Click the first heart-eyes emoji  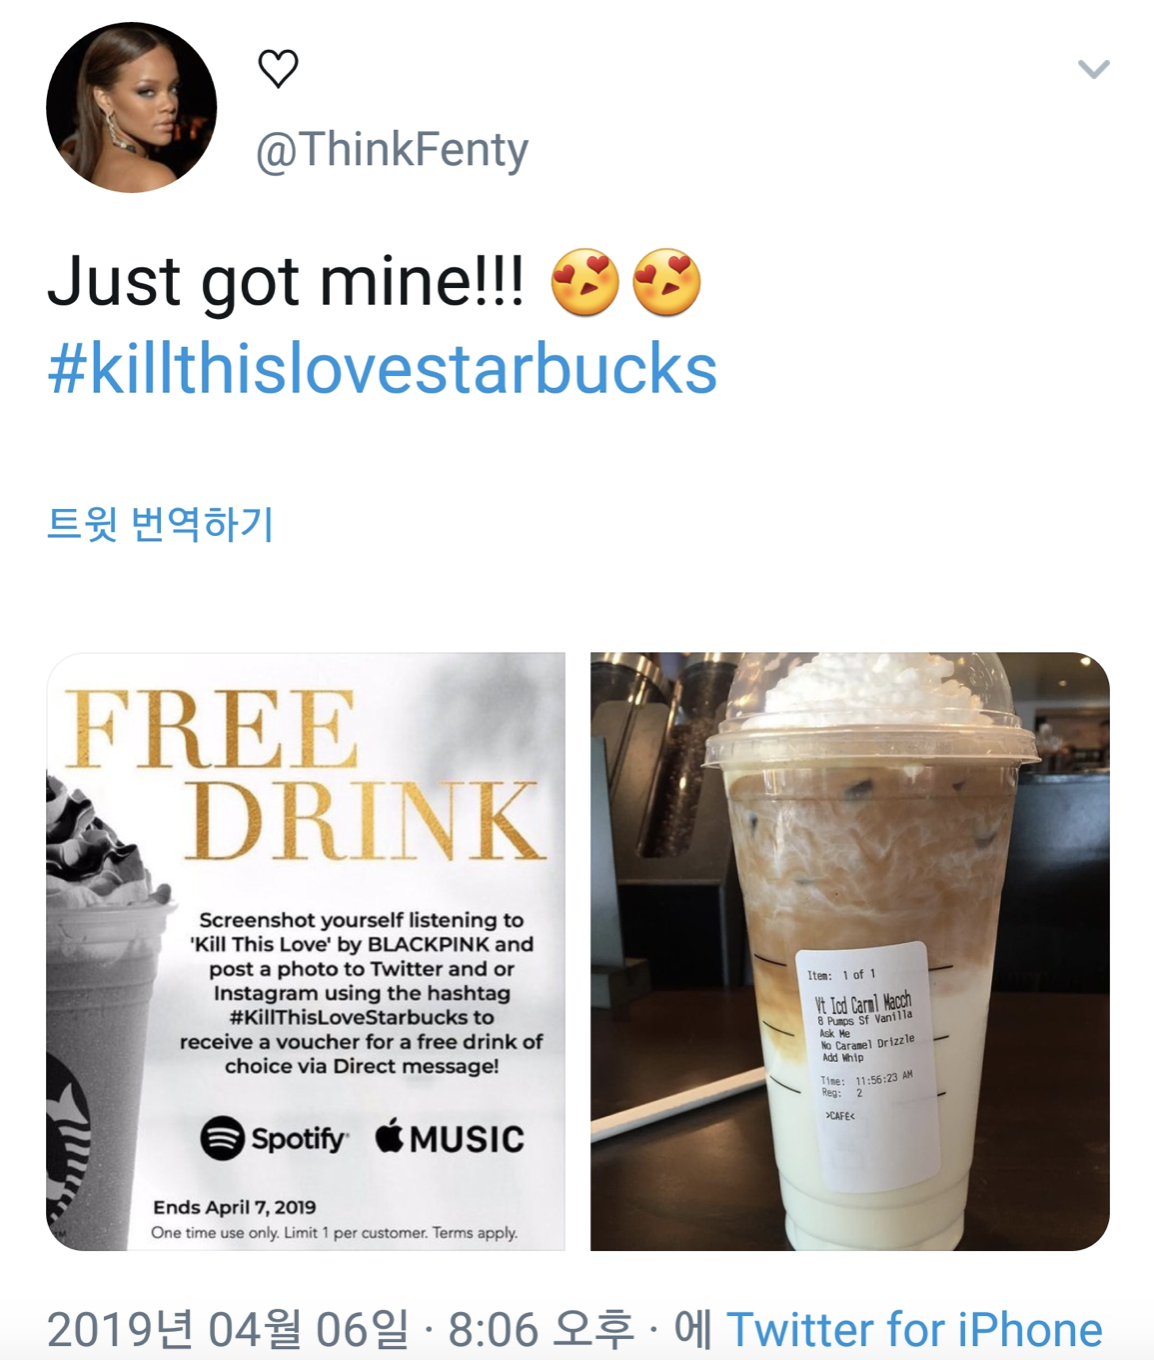click(x=585, y=282)
